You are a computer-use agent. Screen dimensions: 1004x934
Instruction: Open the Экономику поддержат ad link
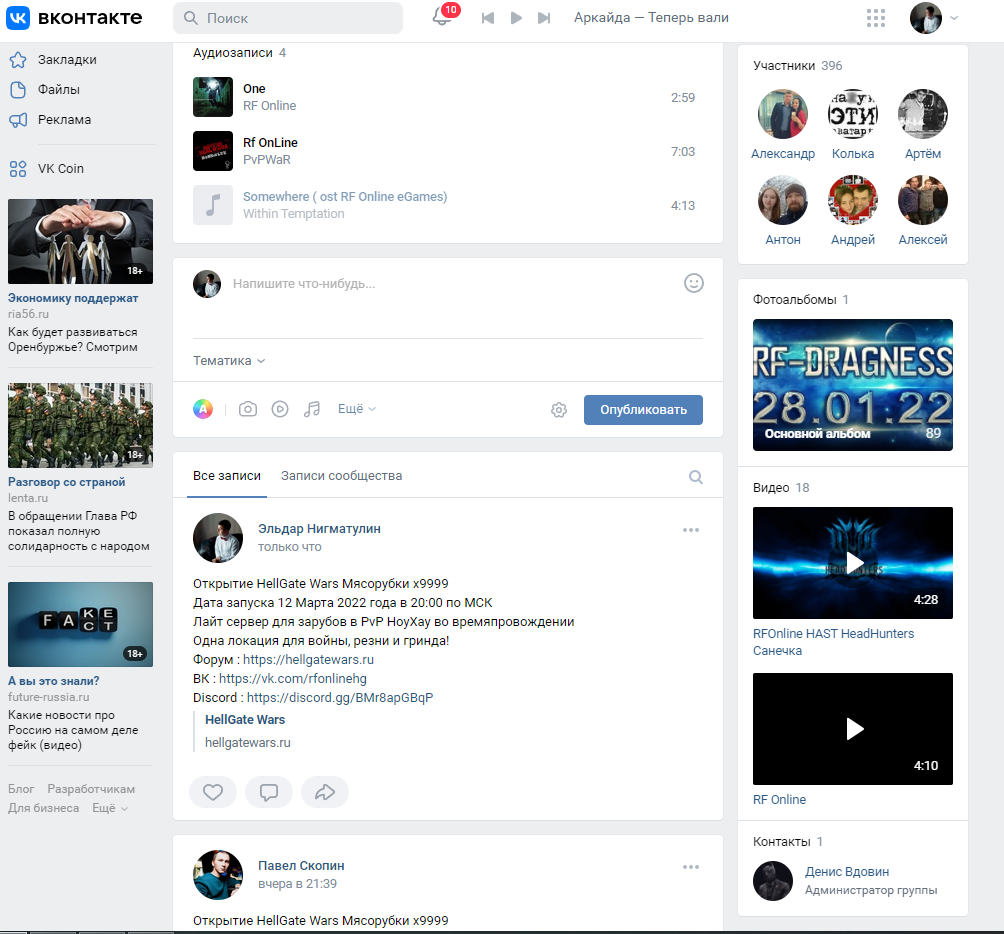point(73,298)
